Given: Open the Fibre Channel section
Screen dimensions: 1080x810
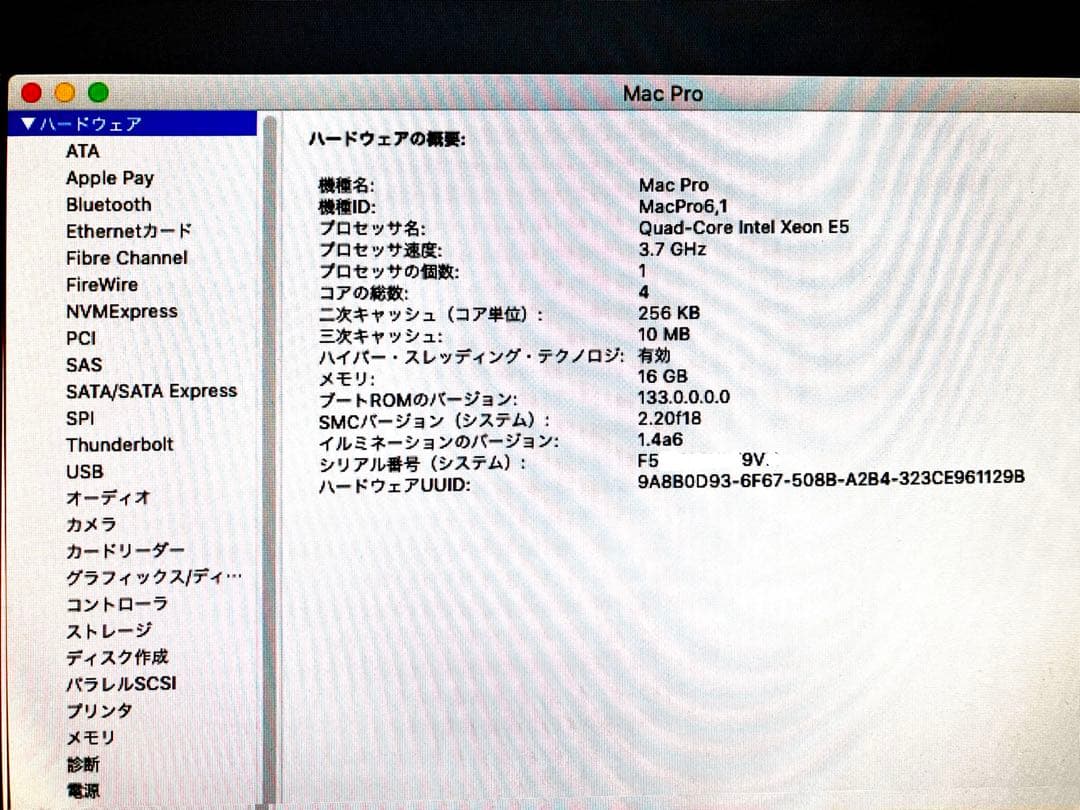Looking at the screenshot, I should click(x=125, y=258).
